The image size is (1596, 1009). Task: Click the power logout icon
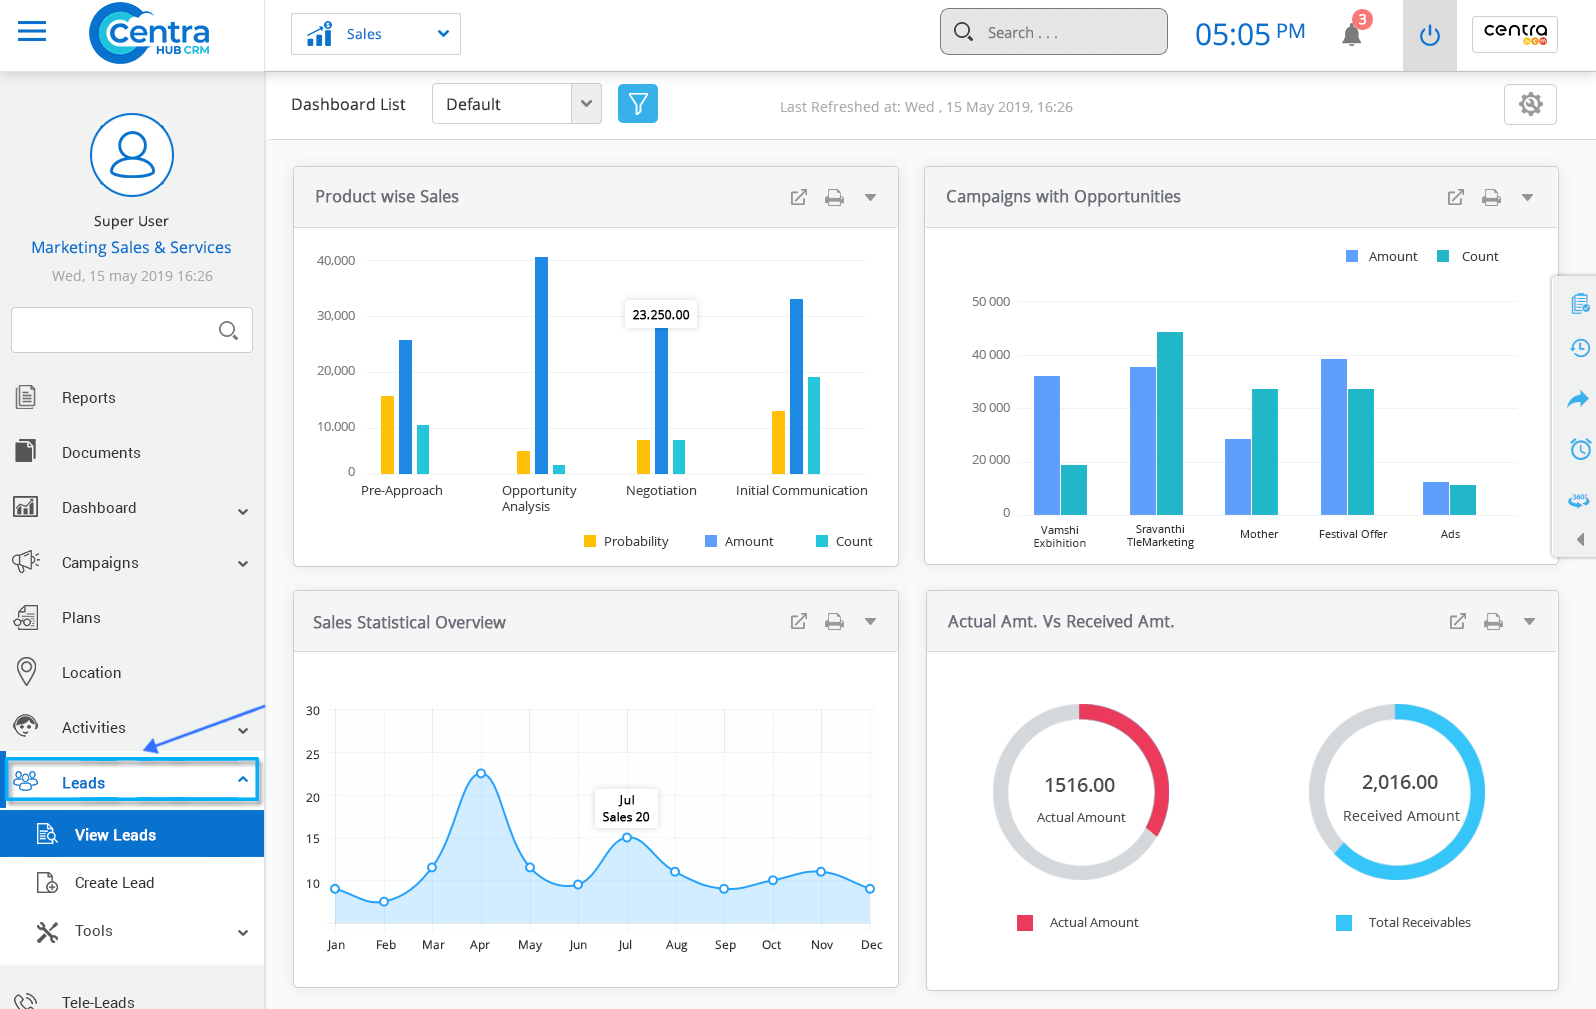click(x=1429, y=36)
